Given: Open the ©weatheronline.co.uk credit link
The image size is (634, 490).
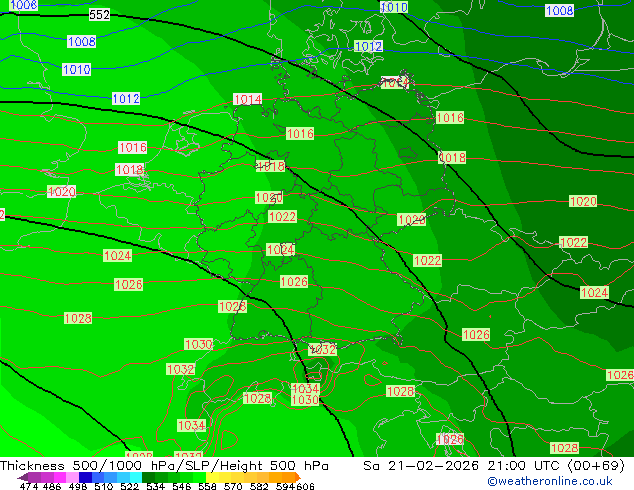Looking at the screenshot, I should (x=549, y=481).
